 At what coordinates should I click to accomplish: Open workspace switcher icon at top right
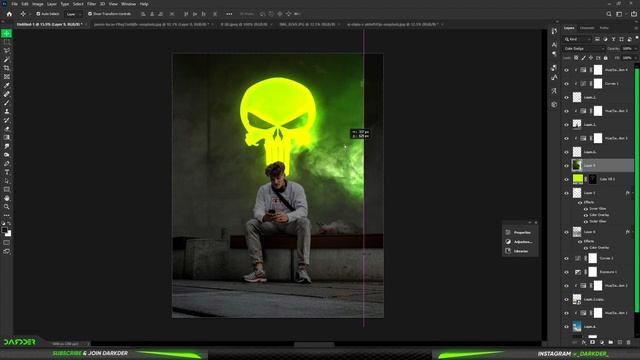(619, 14)
